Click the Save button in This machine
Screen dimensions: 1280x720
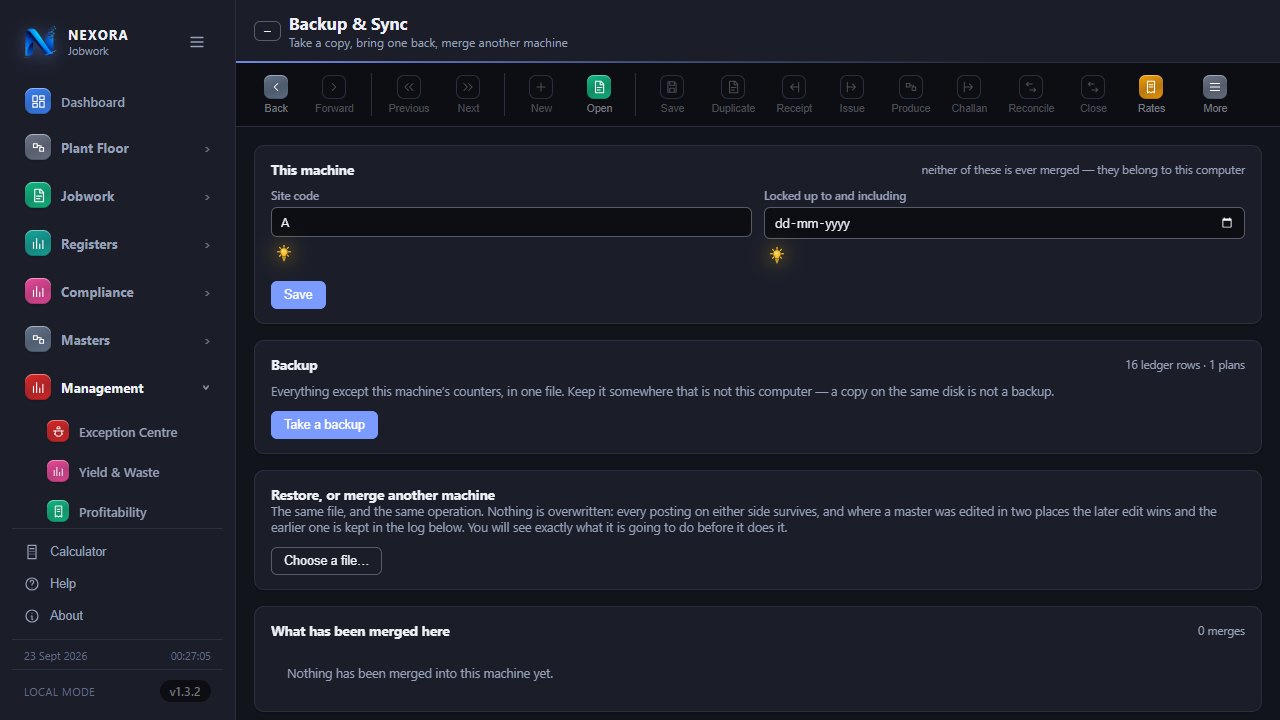298,295
